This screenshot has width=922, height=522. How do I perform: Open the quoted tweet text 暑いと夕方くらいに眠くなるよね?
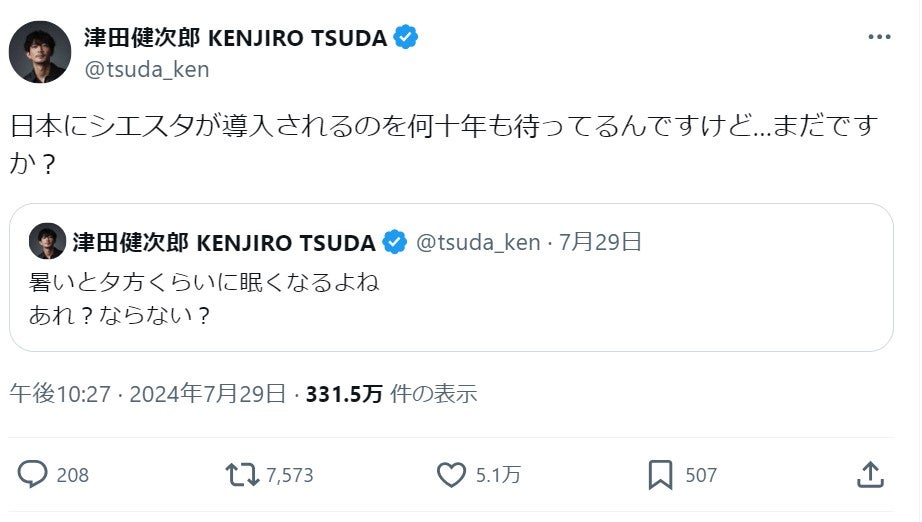tap(205, 282)
